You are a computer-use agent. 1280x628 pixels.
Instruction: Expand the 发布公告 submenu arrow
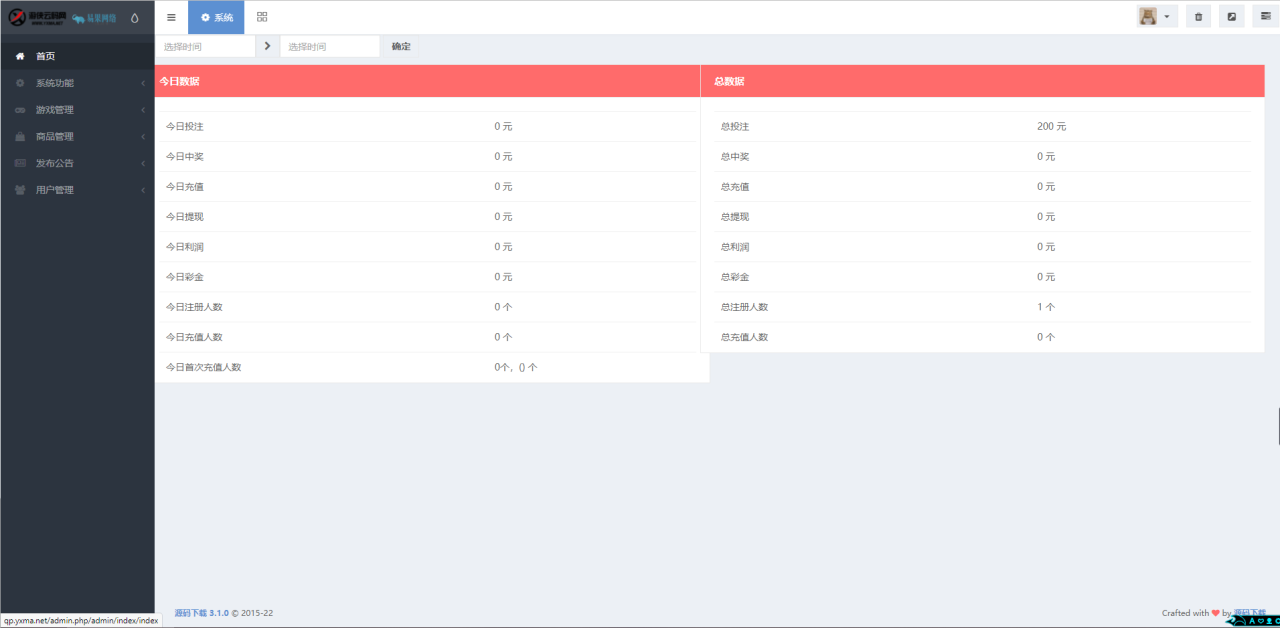click(x=143, y=163)
